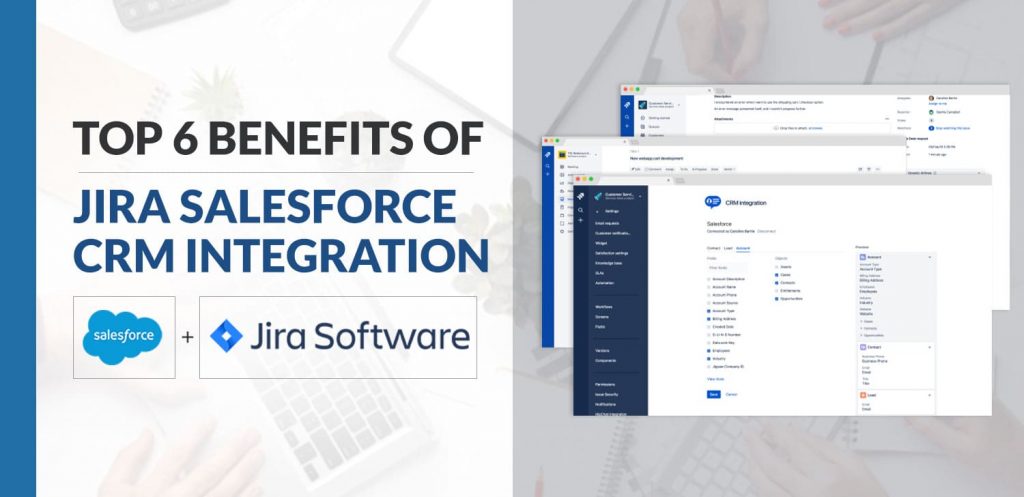Viewport: 1024px width, 497px height.
Task: Click the Contact icon in Preview panel
Action: pyautogui.click(x=861, y=347)
